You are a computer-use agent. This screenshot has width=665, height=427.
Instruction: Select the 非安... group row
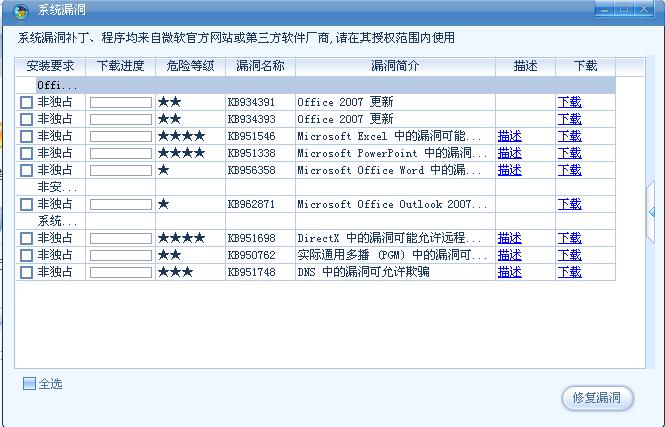point(316,187)
